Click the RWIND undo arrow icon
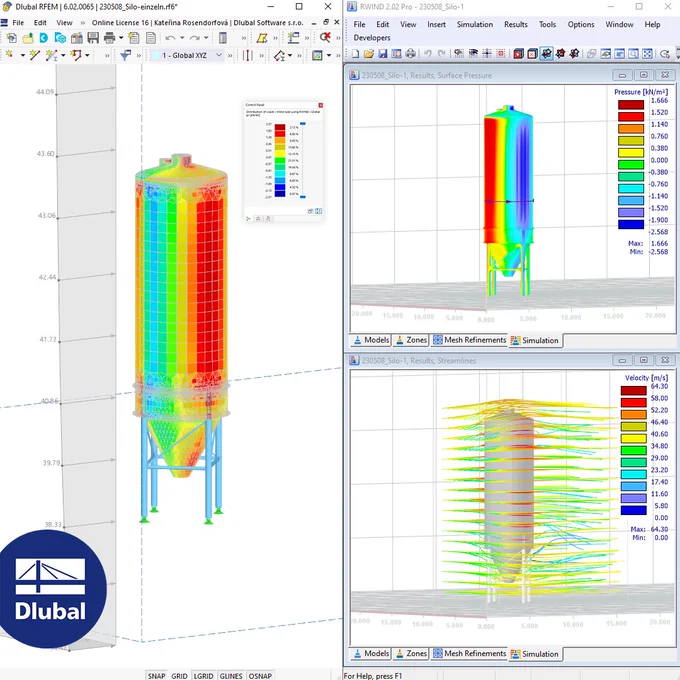 coord(428,54)
